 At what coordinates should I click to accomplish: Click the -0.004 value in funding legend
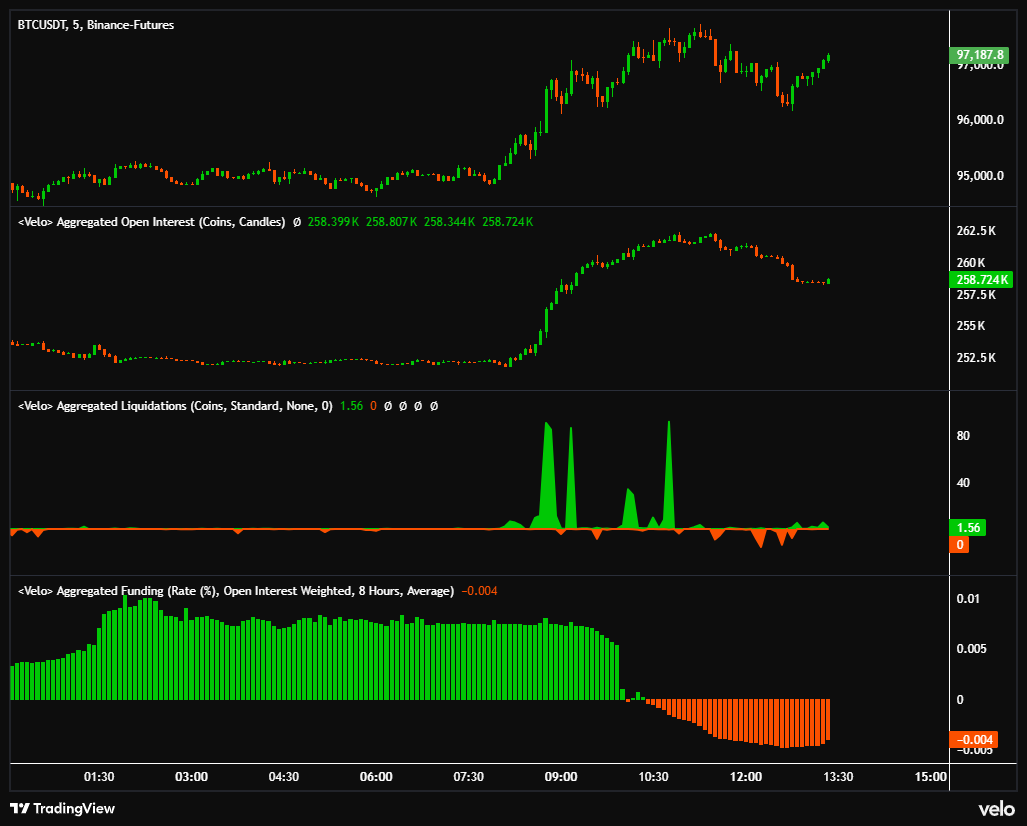[479, 591]
